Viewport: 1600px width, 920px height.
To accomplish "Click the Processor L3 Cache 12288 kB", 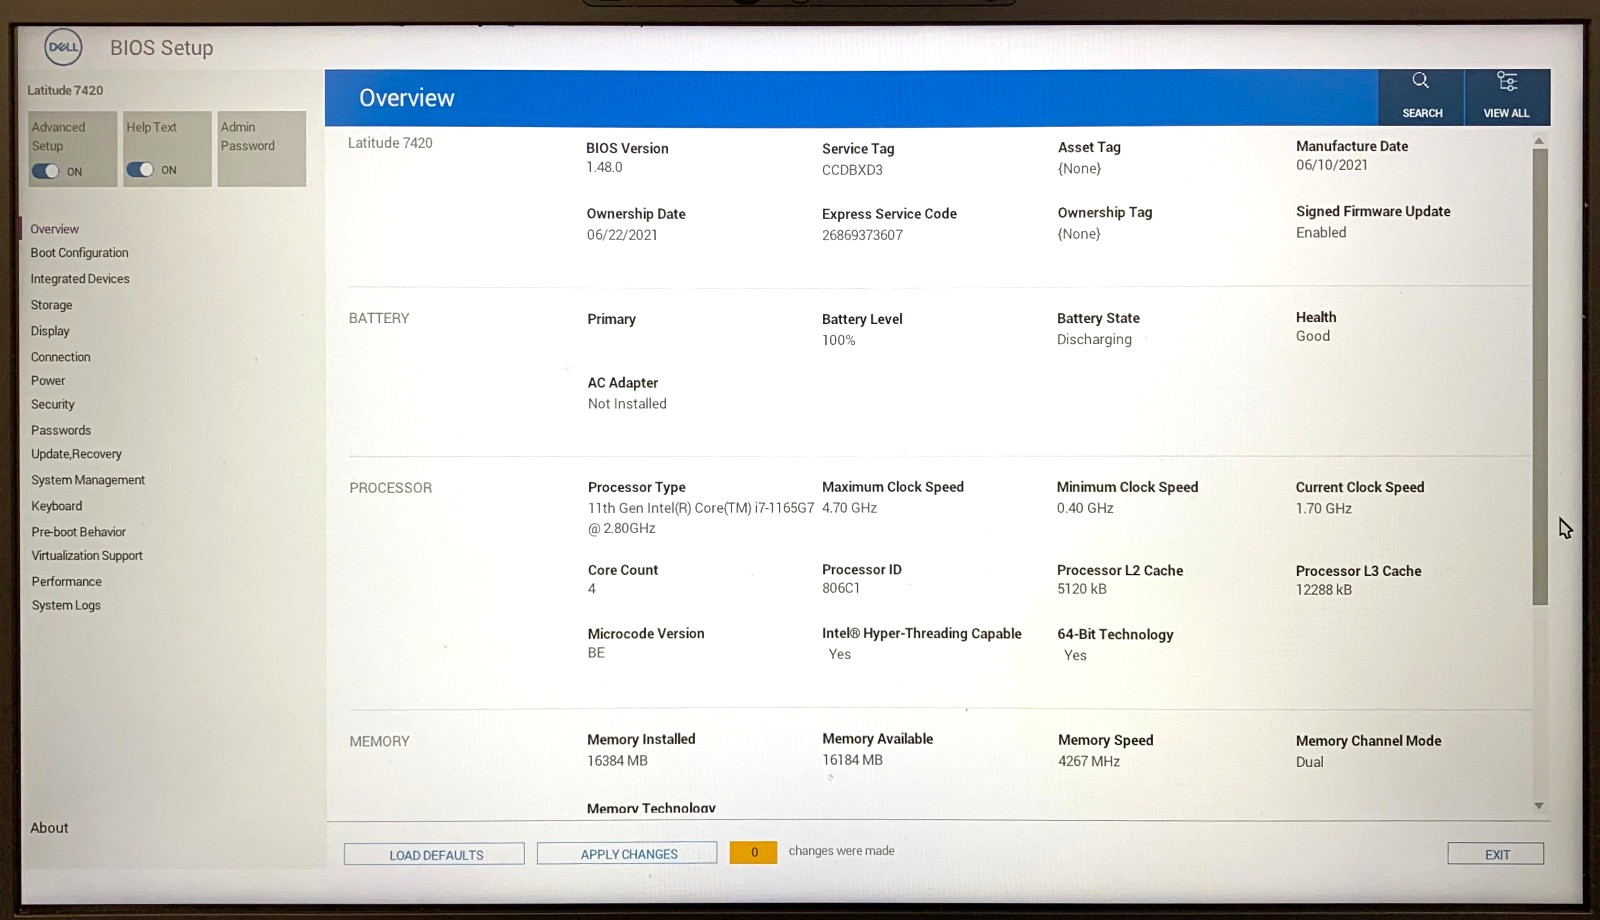I will [x=1324, y=590].
